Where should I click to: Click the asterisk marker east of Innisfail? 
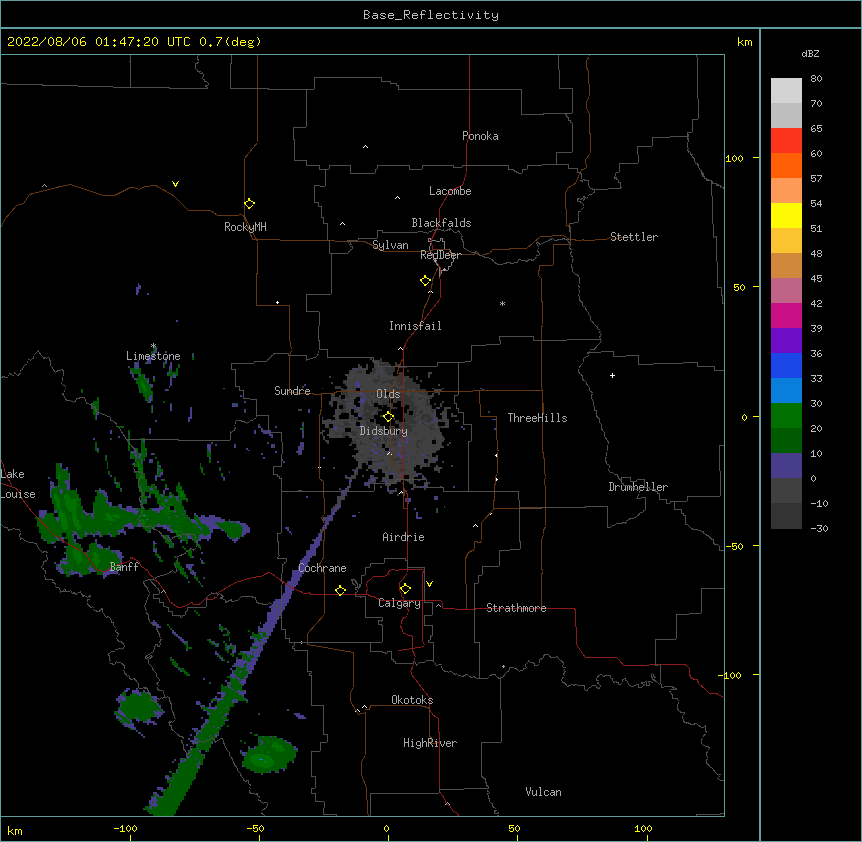coord(502,303)
